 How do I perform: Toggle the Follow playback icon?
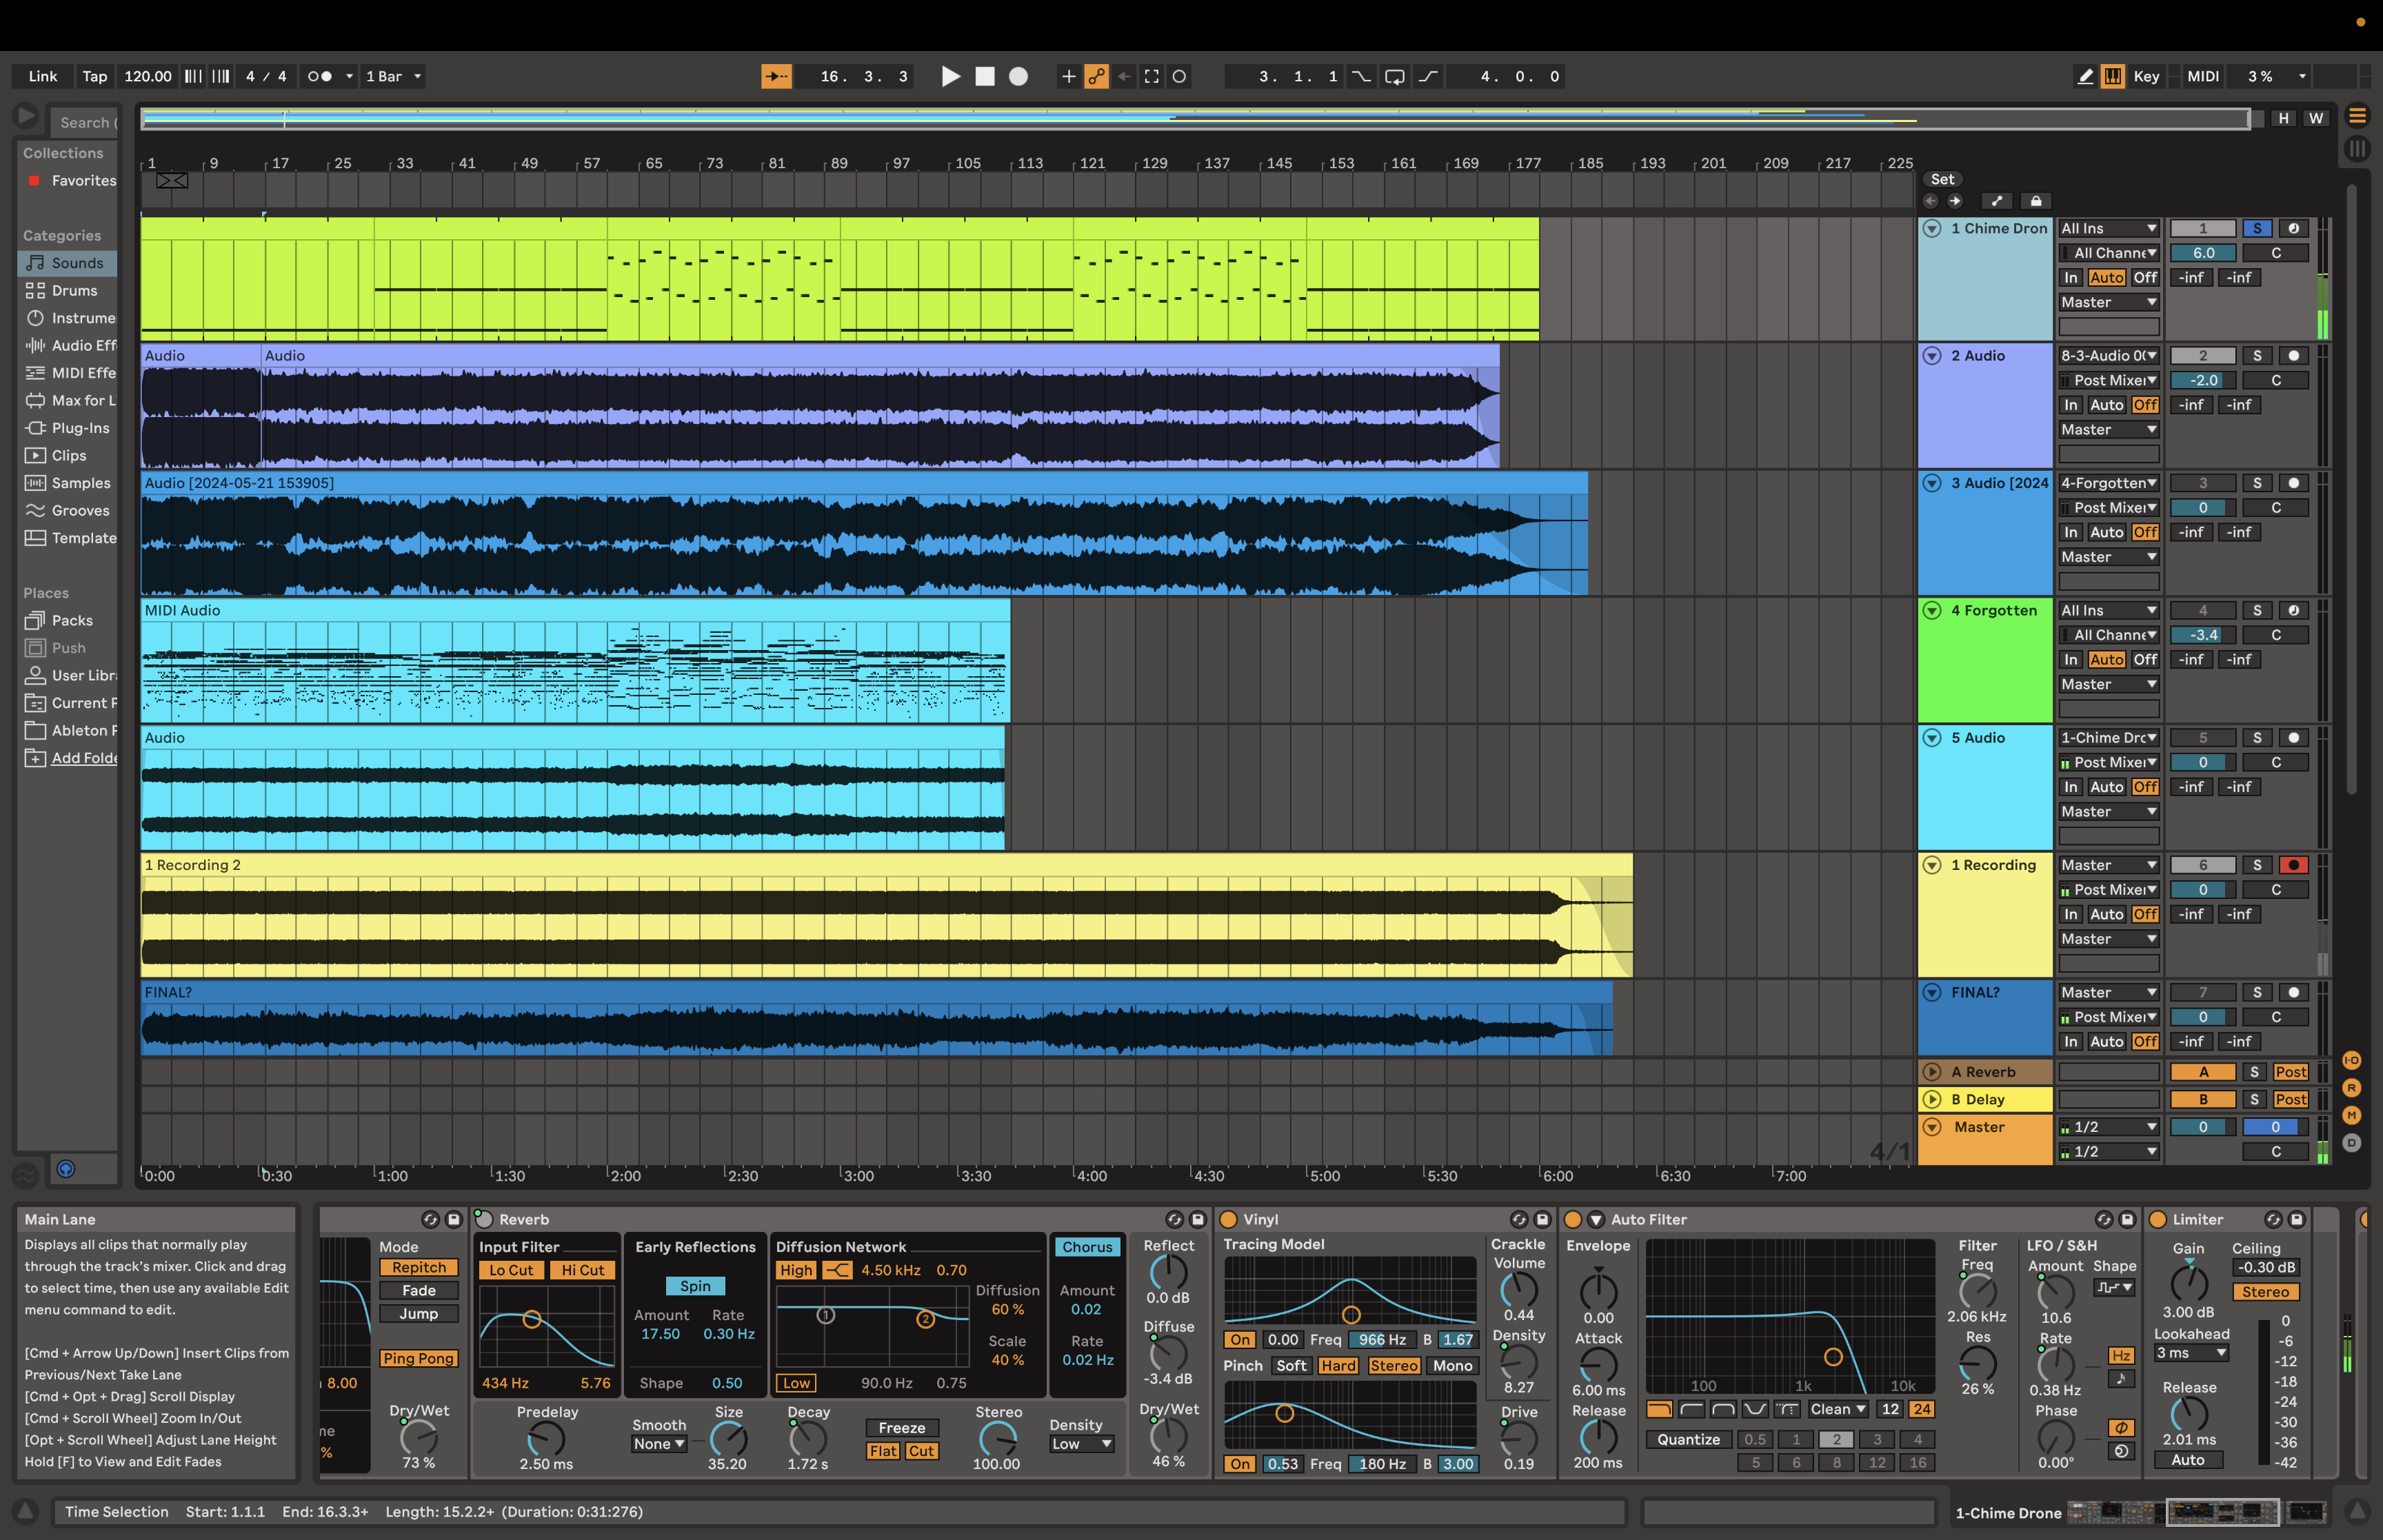(x=776, y=76)
